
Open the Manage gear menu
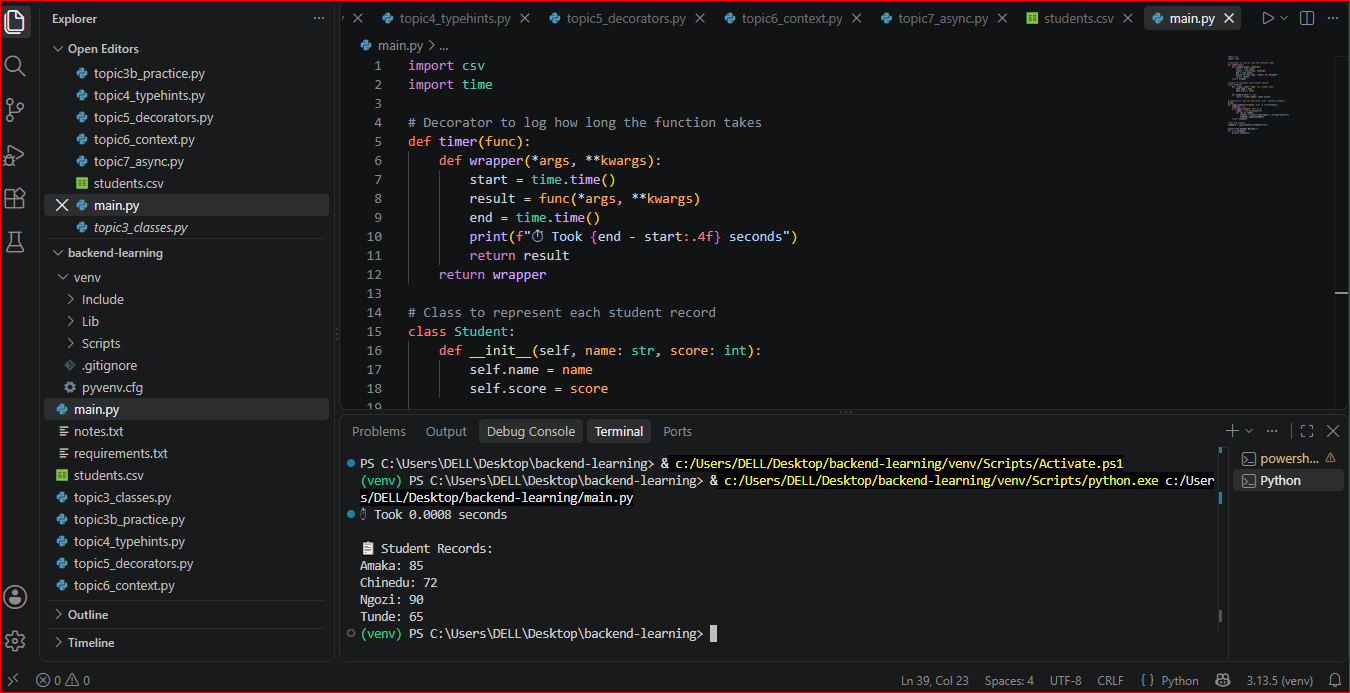coord(15,641)
